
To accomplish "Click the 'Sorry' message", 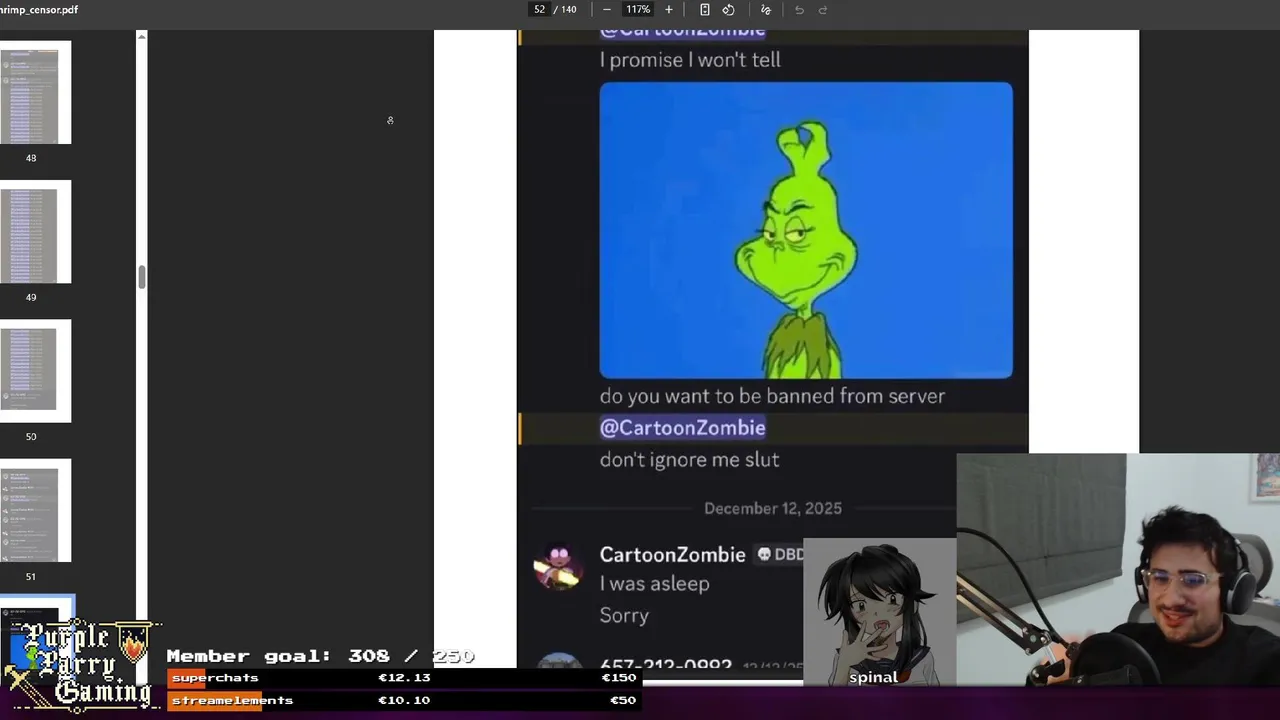I will 624,616.
